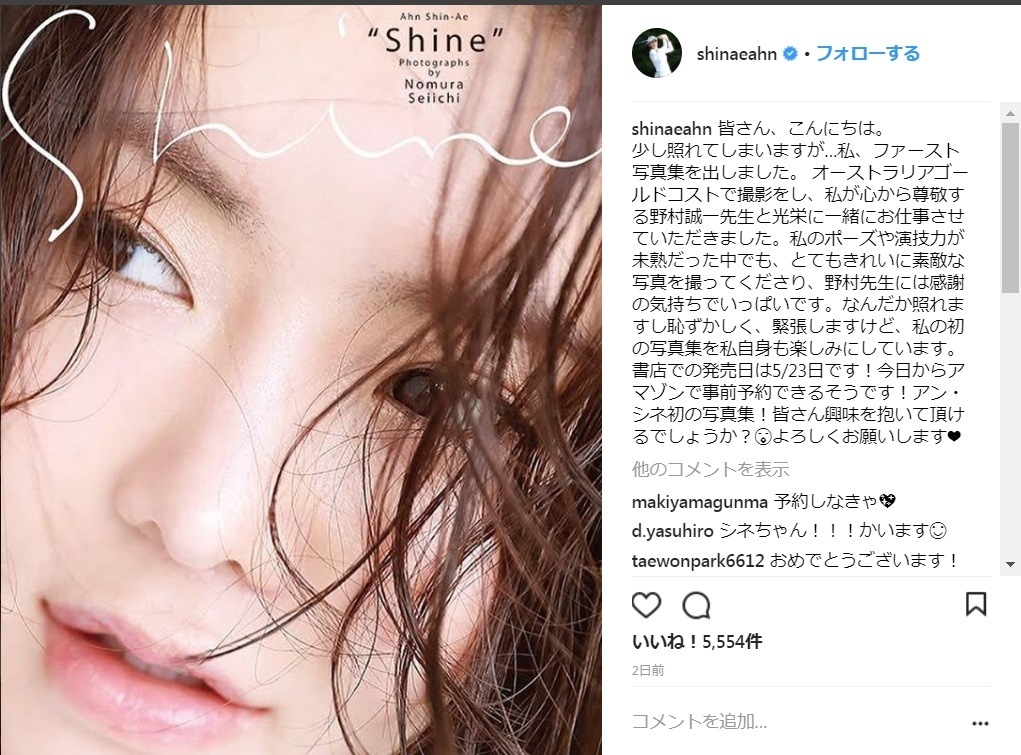The height and width of the screenshot is (755, 1021).
Task: Like the post with the heart icon
Action: click(x=646, y=605)
